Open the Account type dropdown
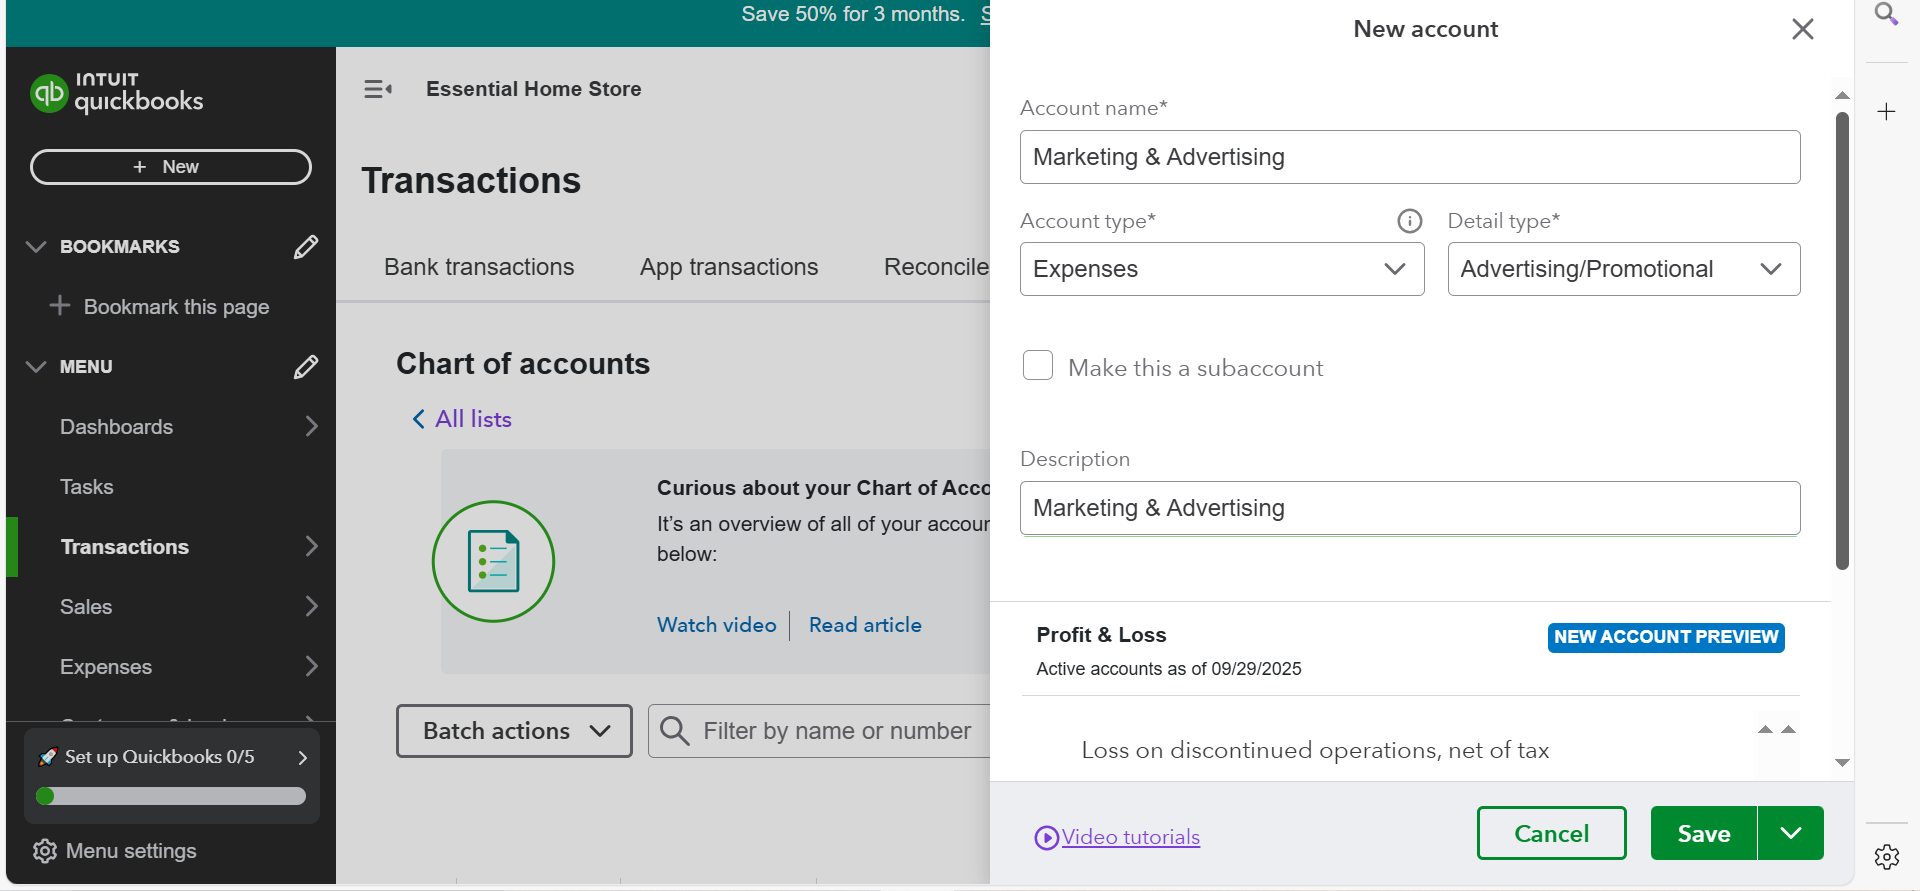The width and height of the screenshot is (1920, 891). tap(1221, 269)
